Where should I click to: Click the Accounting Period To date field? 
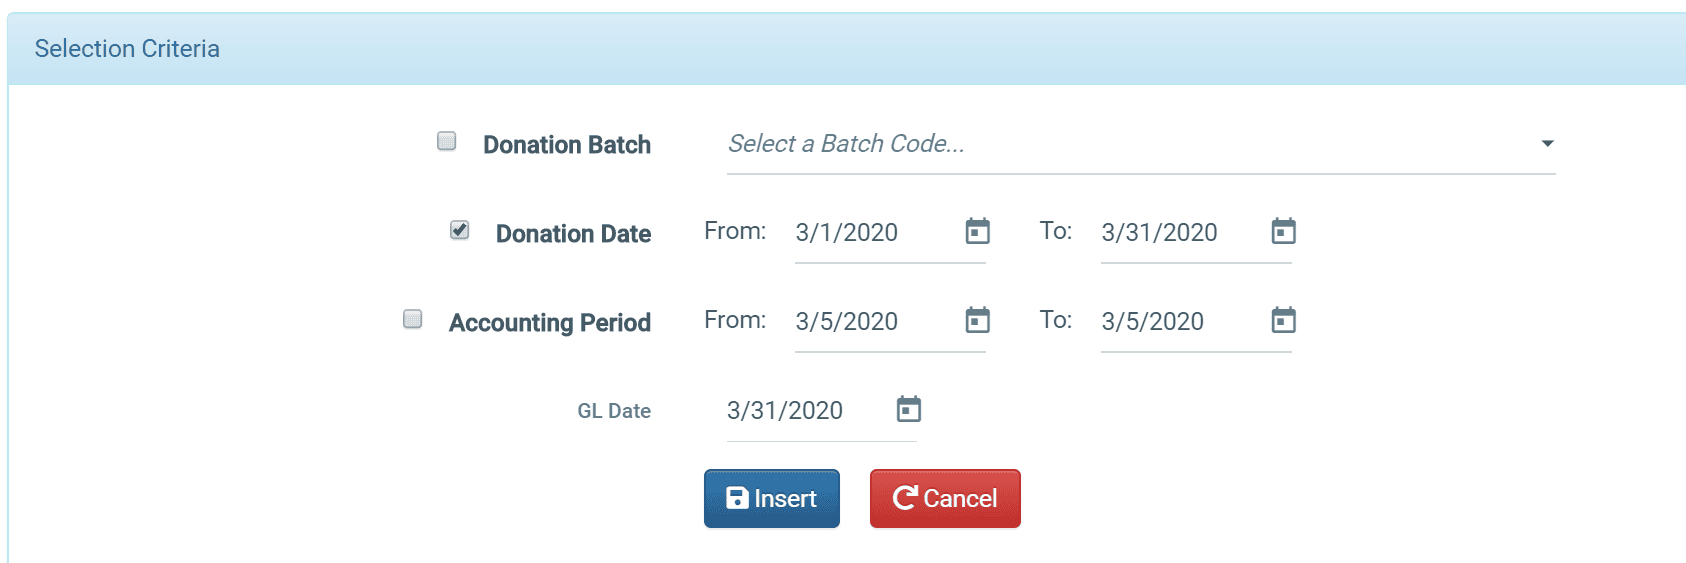pos(1182,322)
